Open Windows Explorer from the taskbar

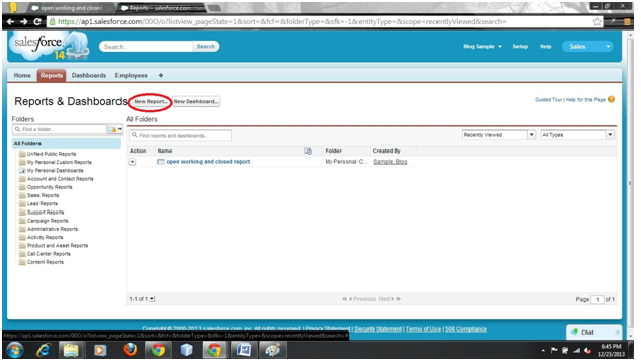[71, 351]
